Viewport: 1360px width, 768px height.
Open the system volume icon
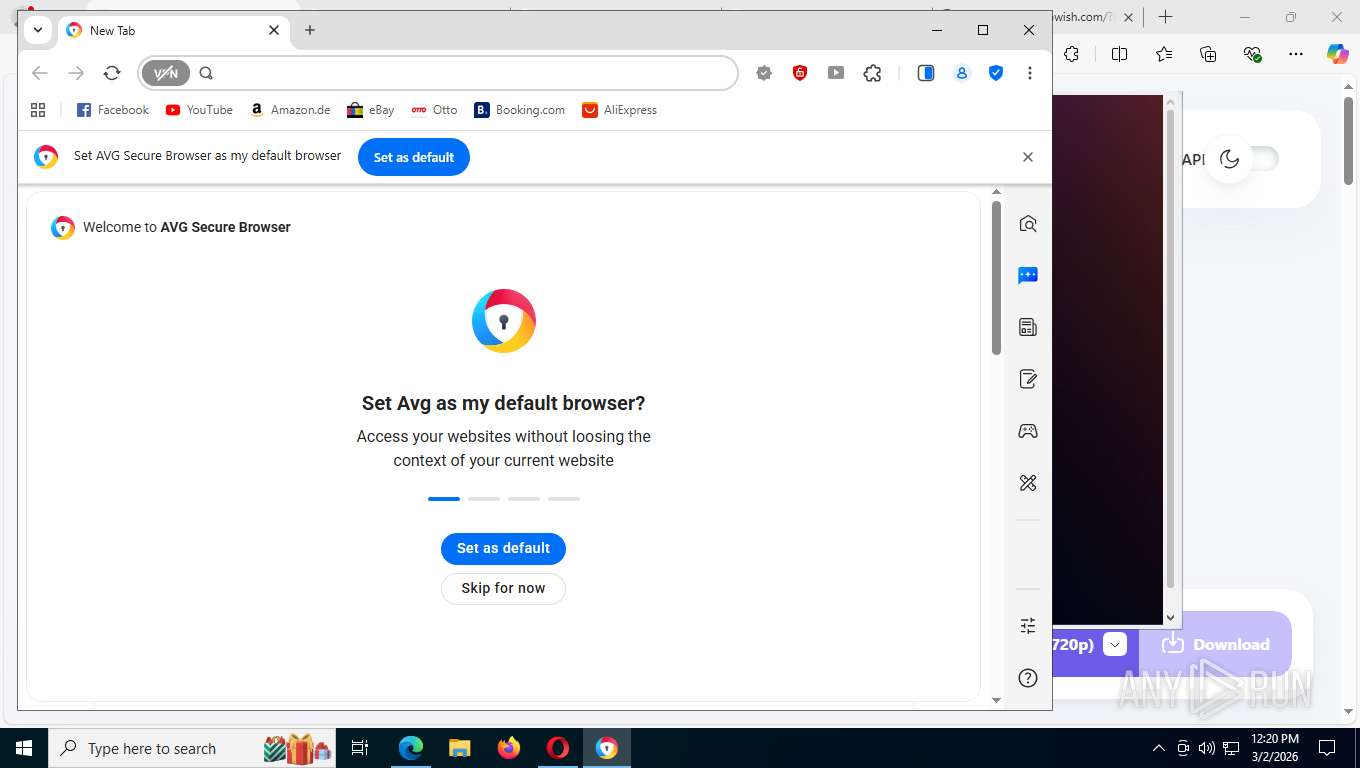coord(1207,748)
